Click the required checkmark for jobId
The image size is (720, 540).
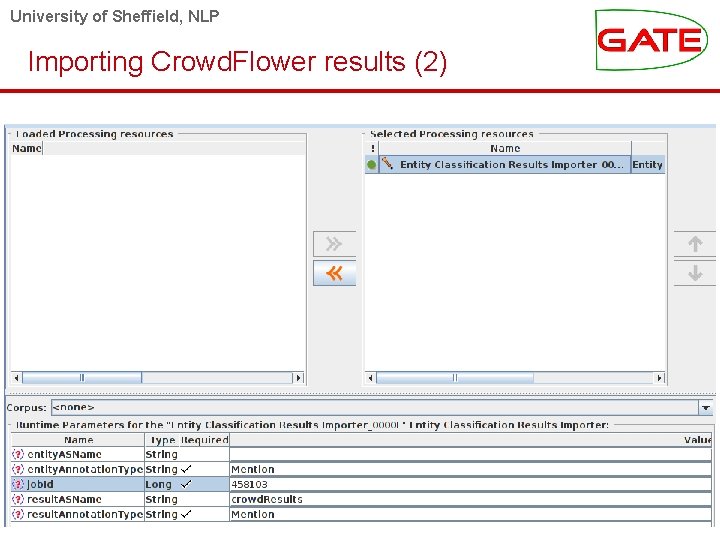(186, 484)
